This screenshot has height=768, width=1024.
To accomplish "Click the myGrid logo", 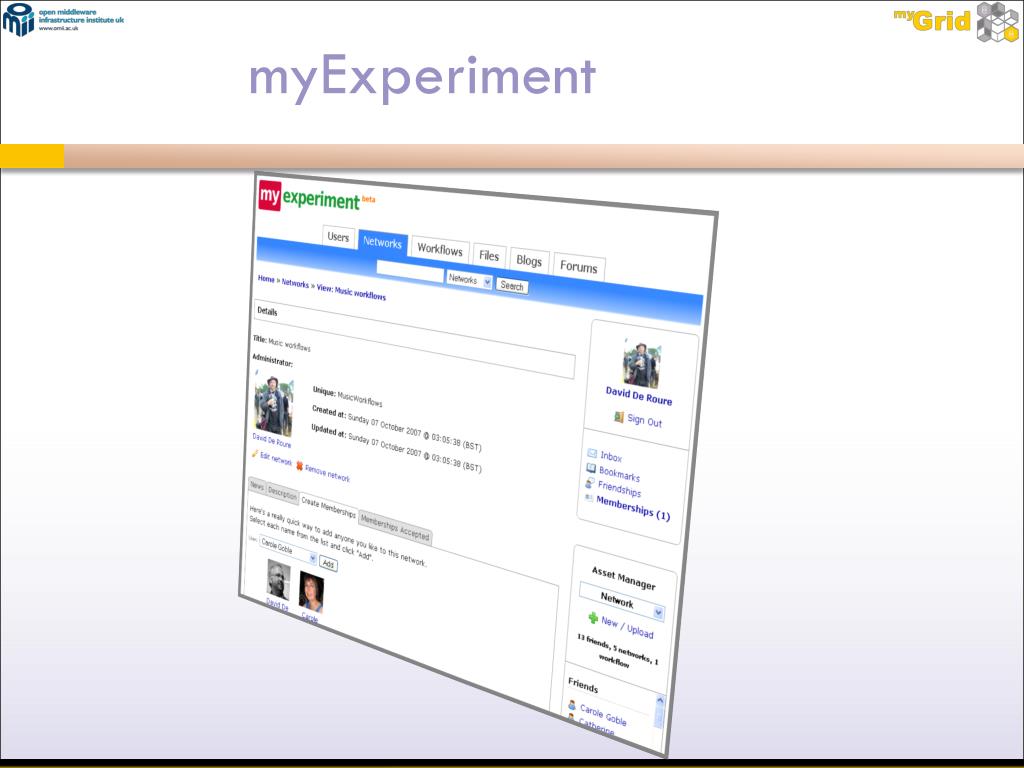I will pos(956,22).
